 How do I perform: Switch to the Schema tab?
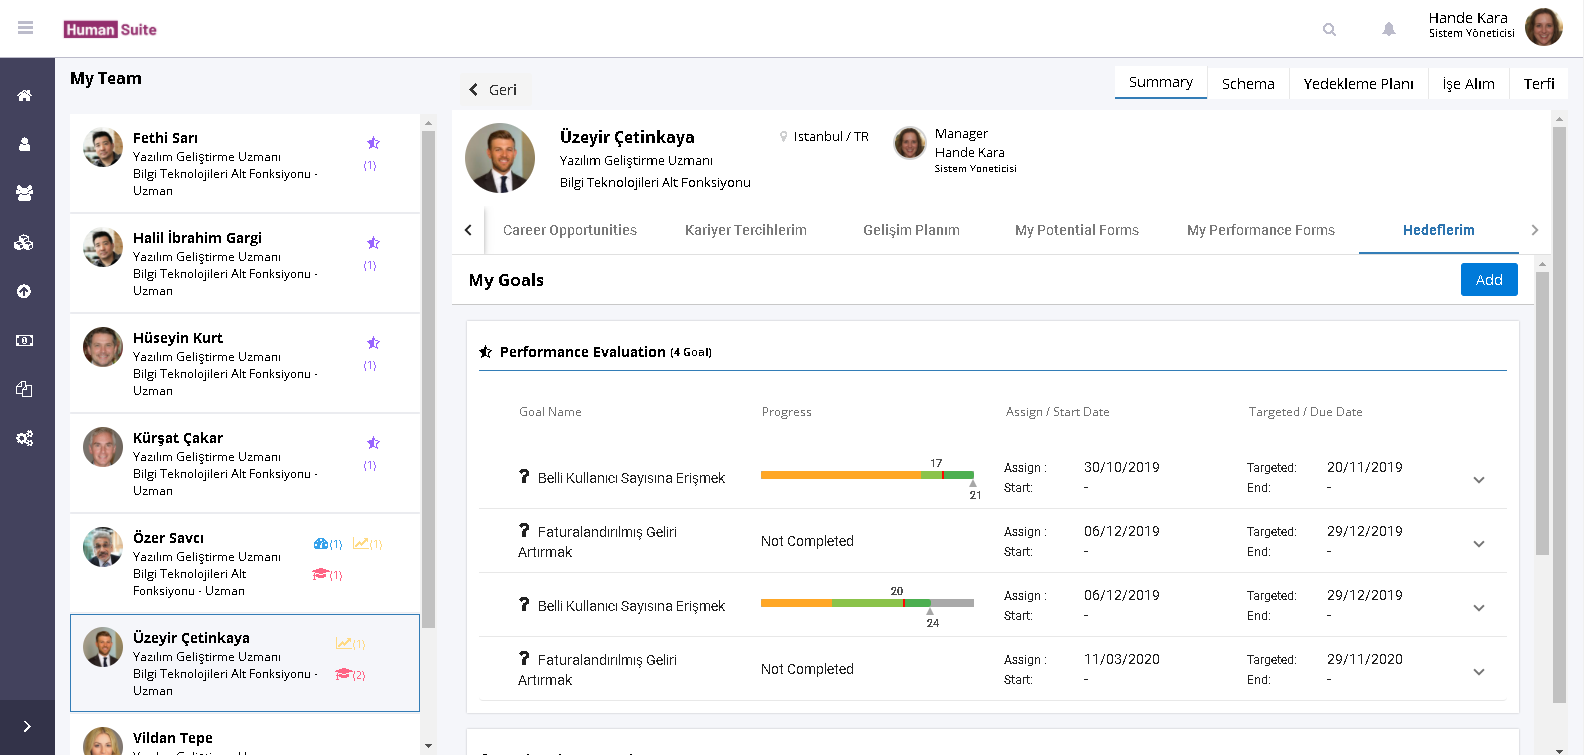1248,84
